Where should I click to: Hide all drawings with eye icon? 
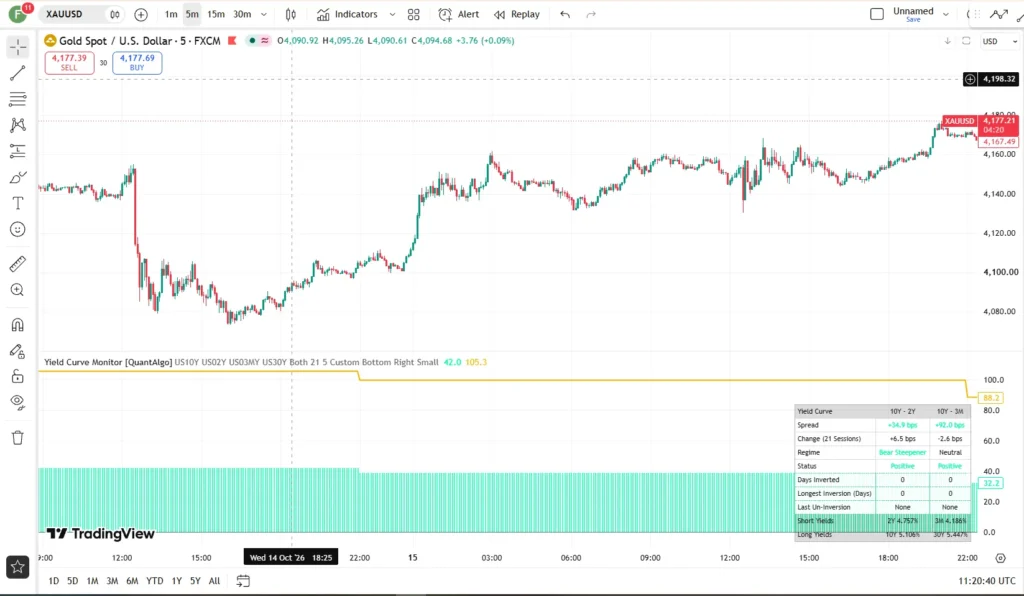tap(18, 402)
